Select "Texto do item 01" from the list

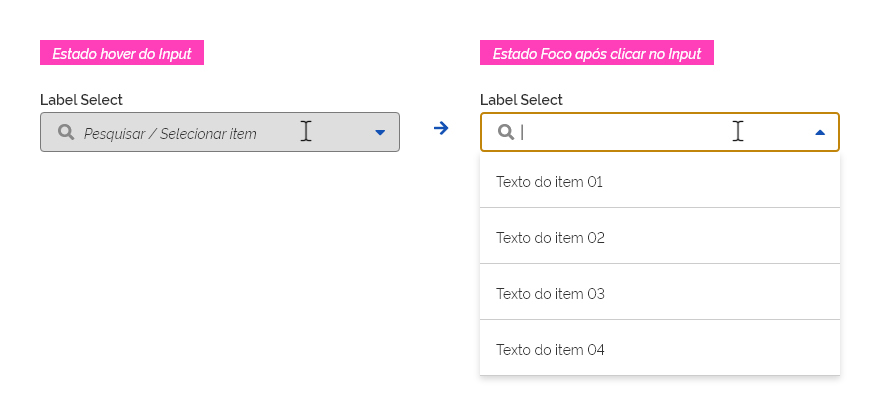coord(549,182)
